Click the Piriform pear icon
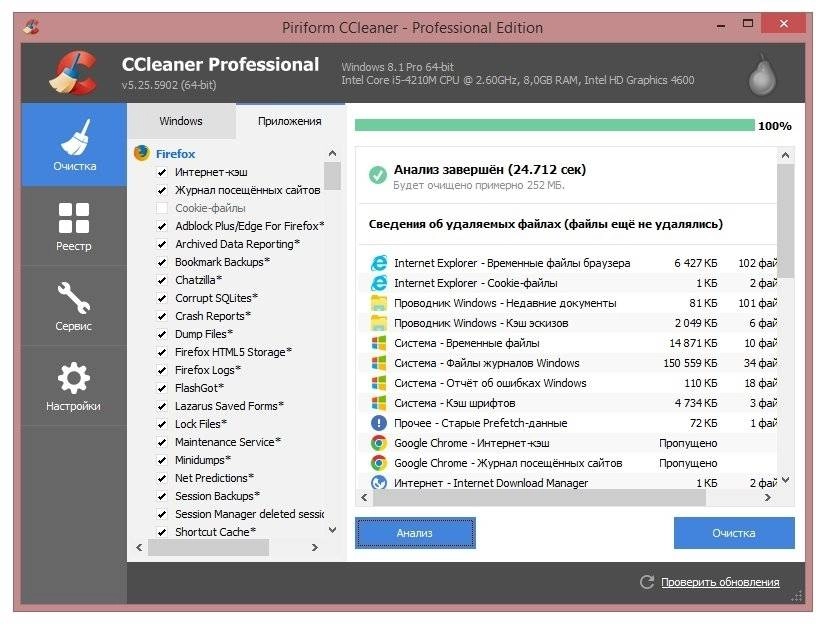 [762, 75]
